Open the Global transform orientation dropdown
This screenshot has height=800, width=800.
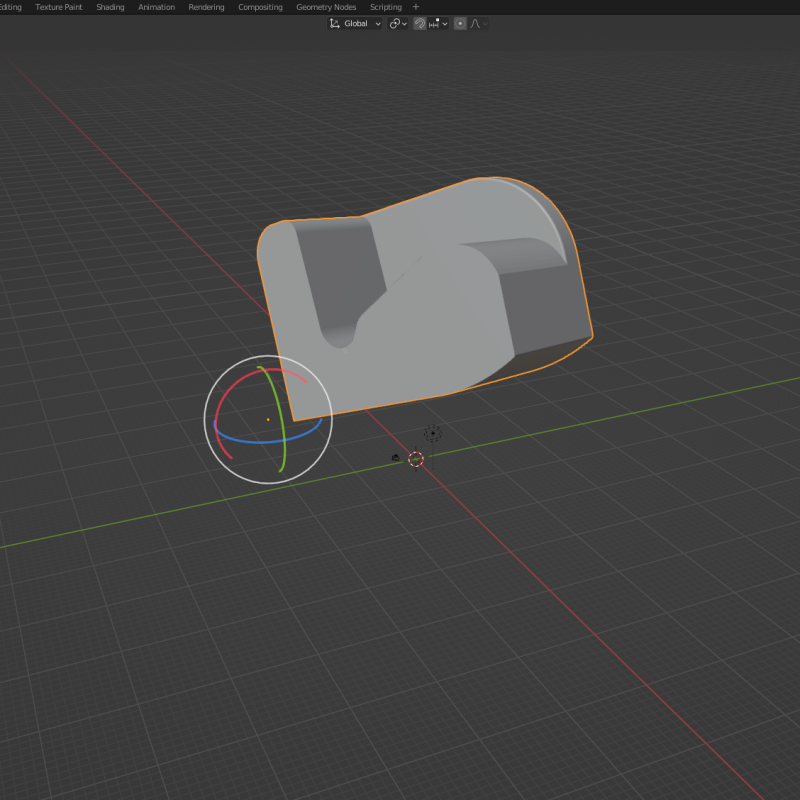(x=355, y=23)
